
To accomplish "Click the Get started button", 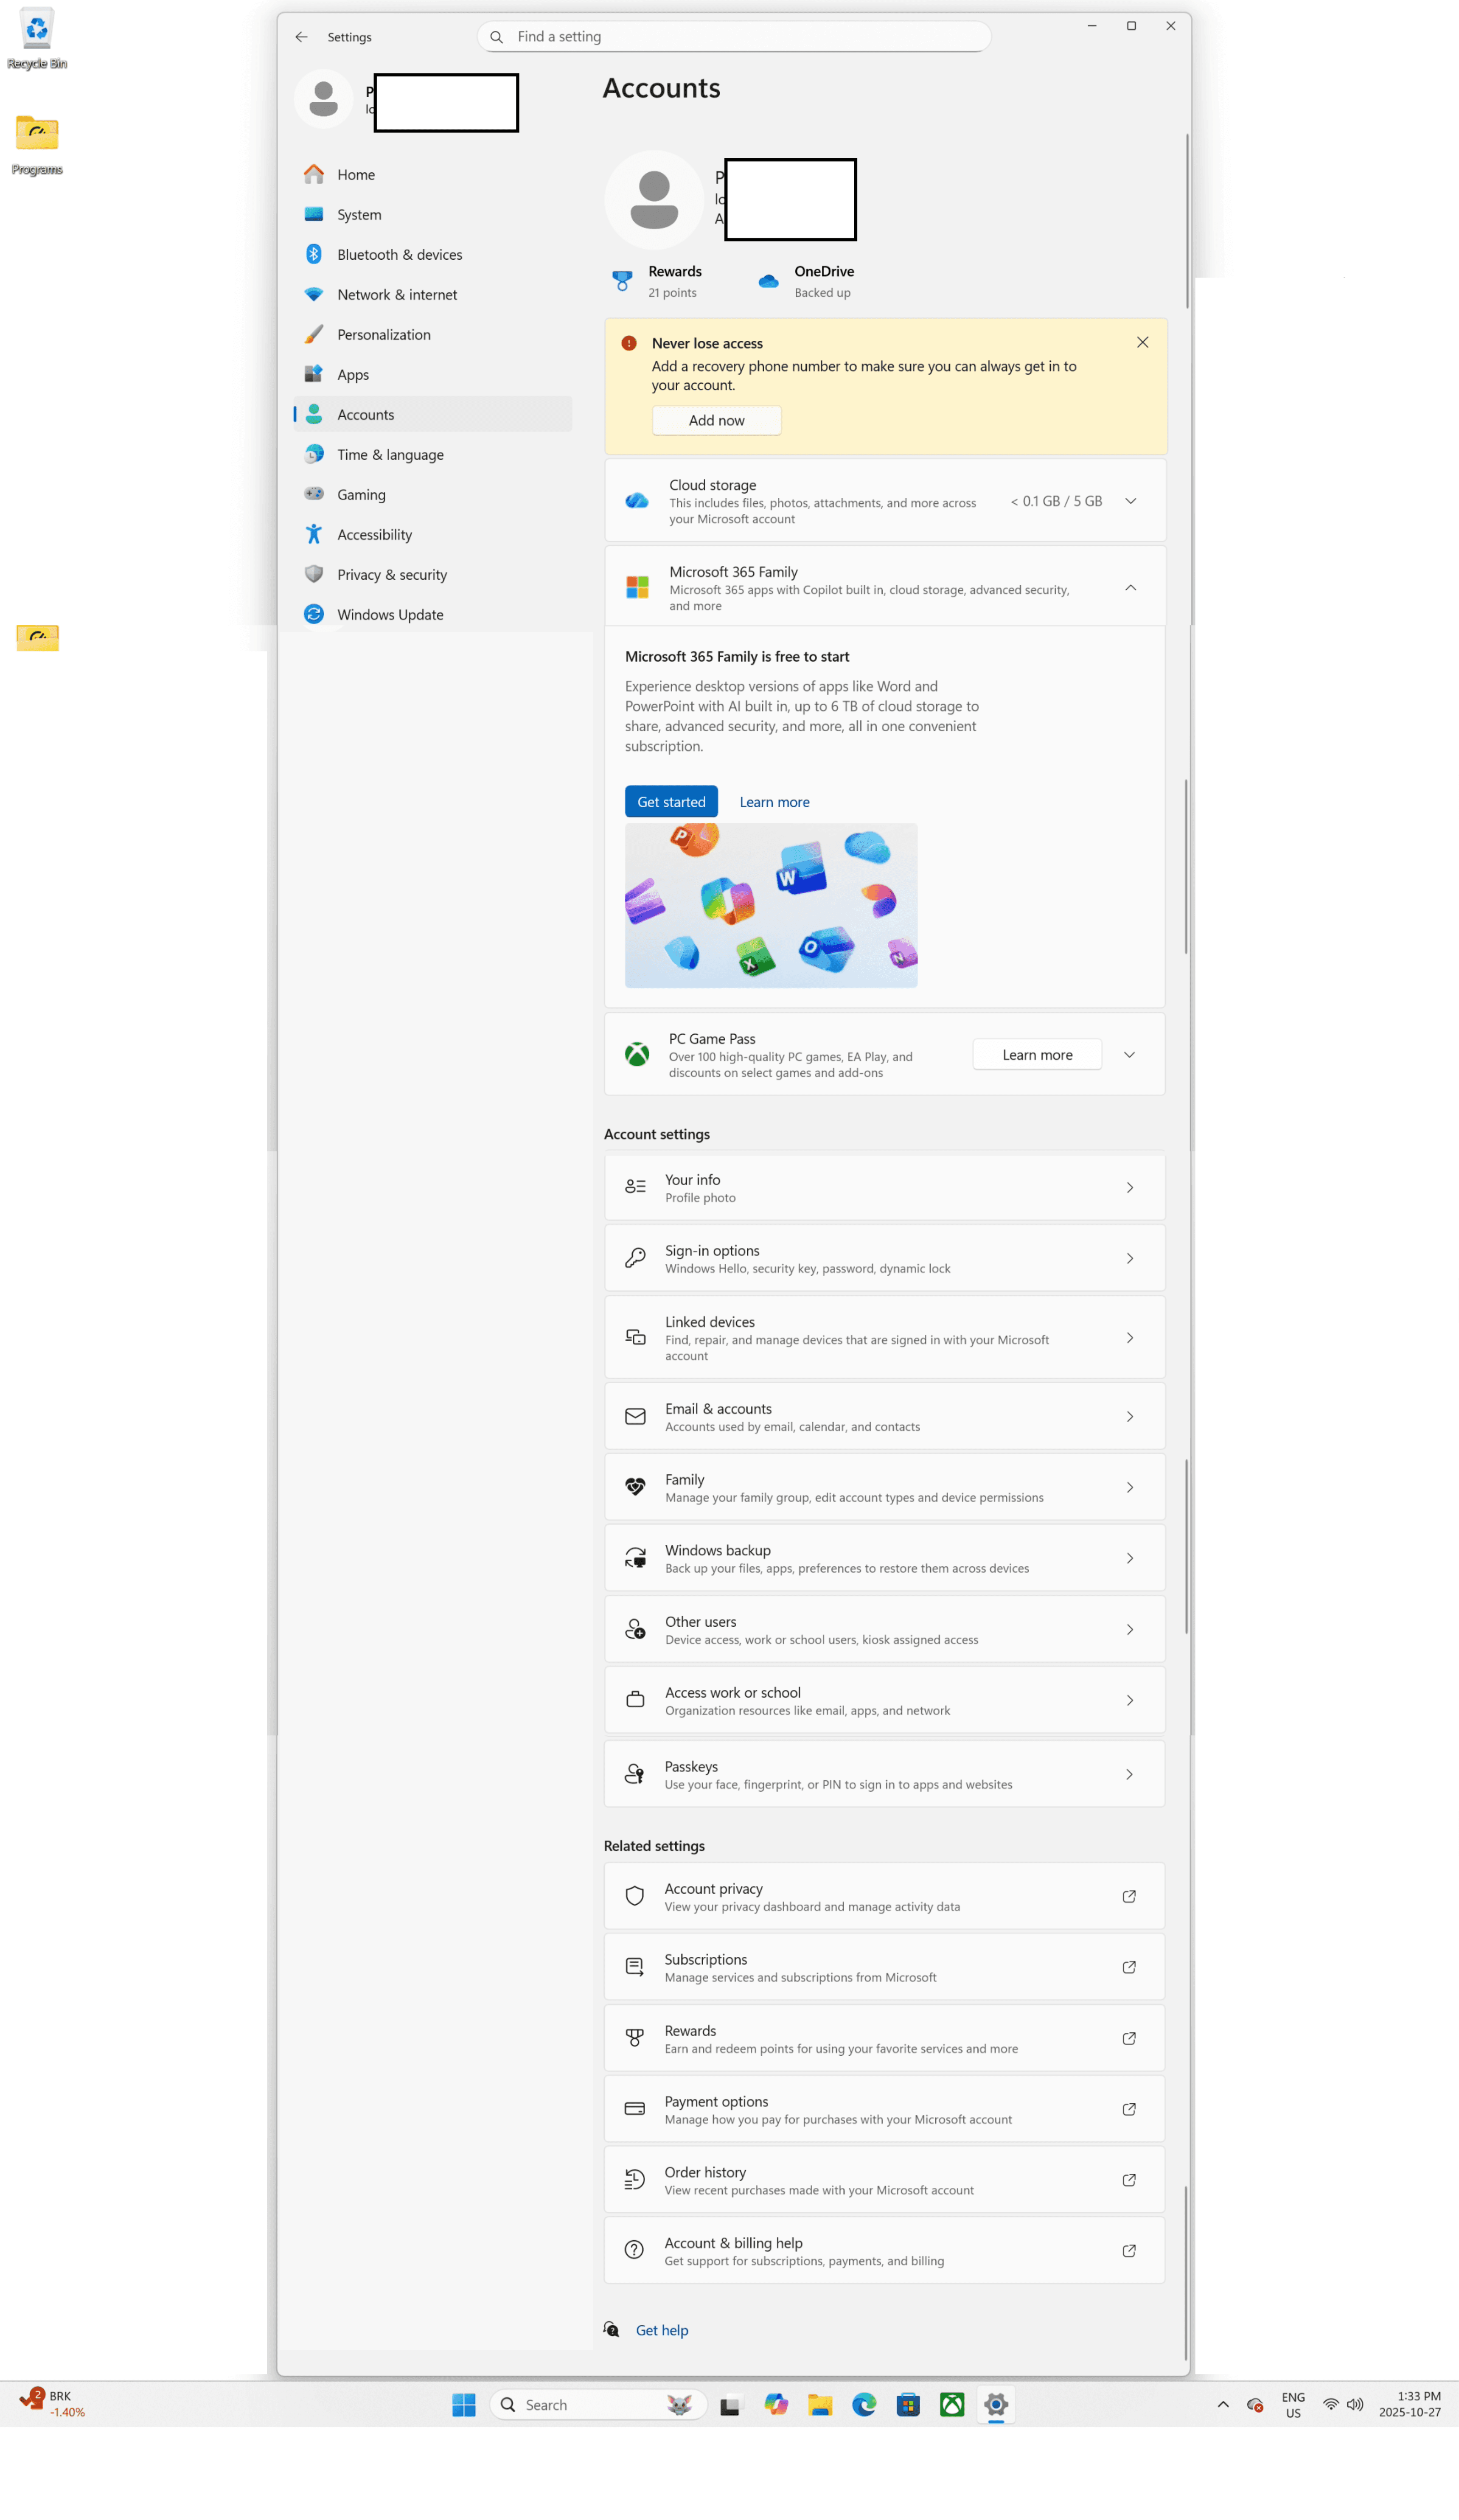I will pyautogui.click(x=671, y=802).
